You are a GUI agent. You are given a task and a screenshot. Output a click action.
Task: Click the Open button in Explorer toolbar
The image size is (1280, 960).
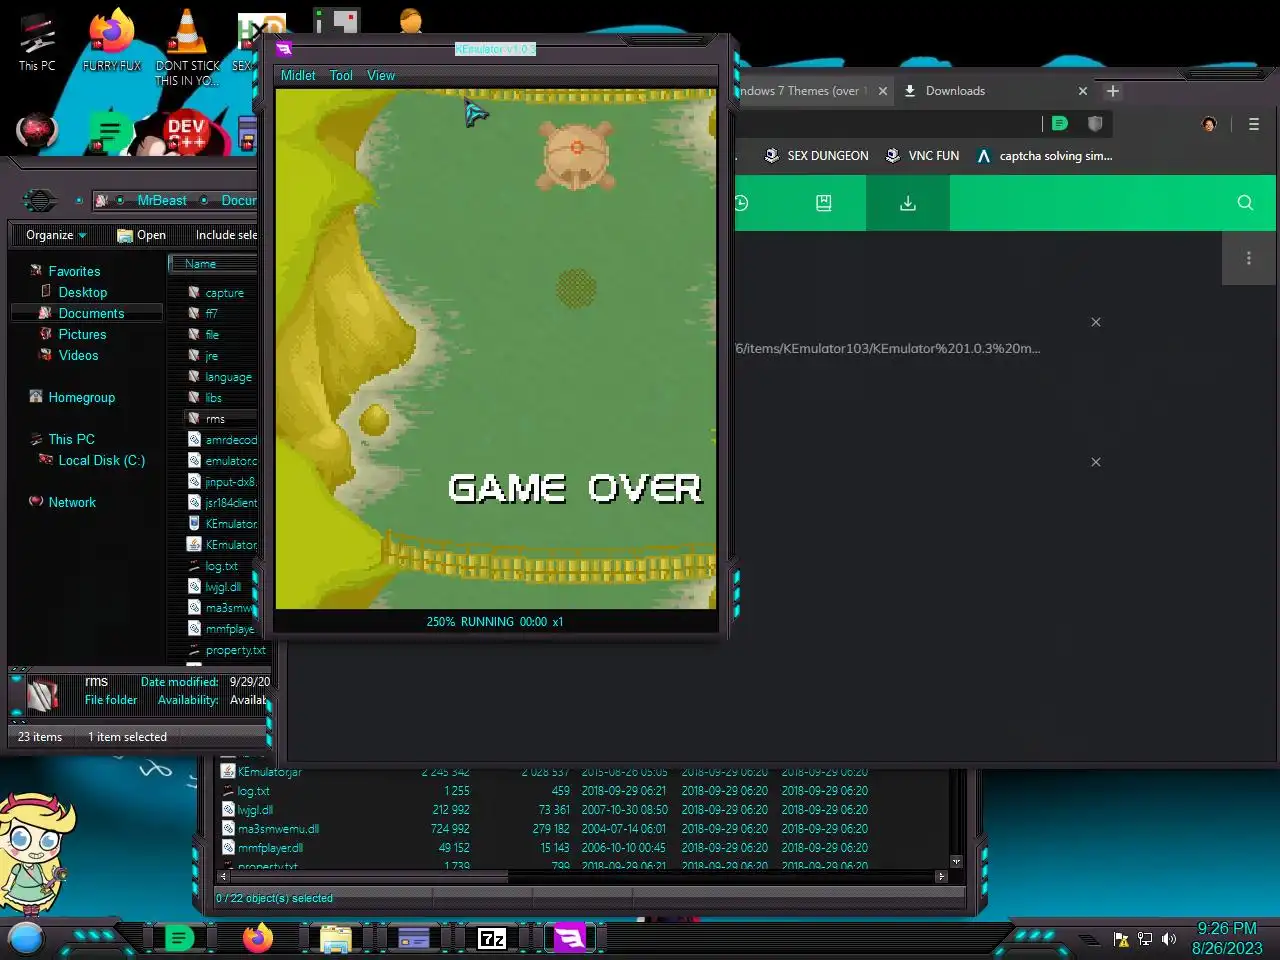(x=141, y=235)
